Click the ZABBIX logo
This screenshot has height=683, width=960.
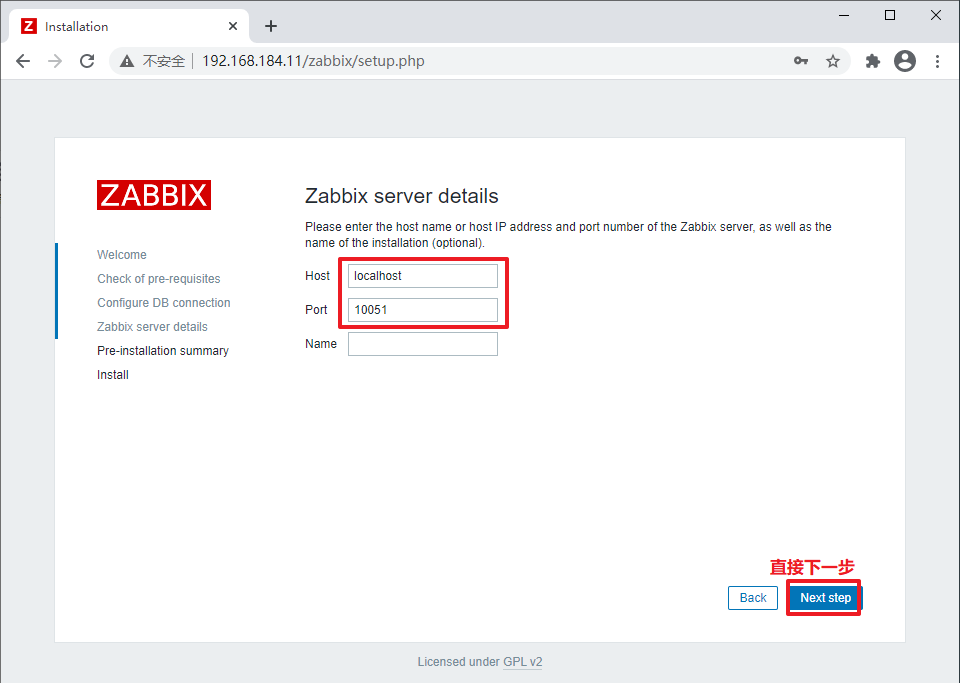[154, 195]
